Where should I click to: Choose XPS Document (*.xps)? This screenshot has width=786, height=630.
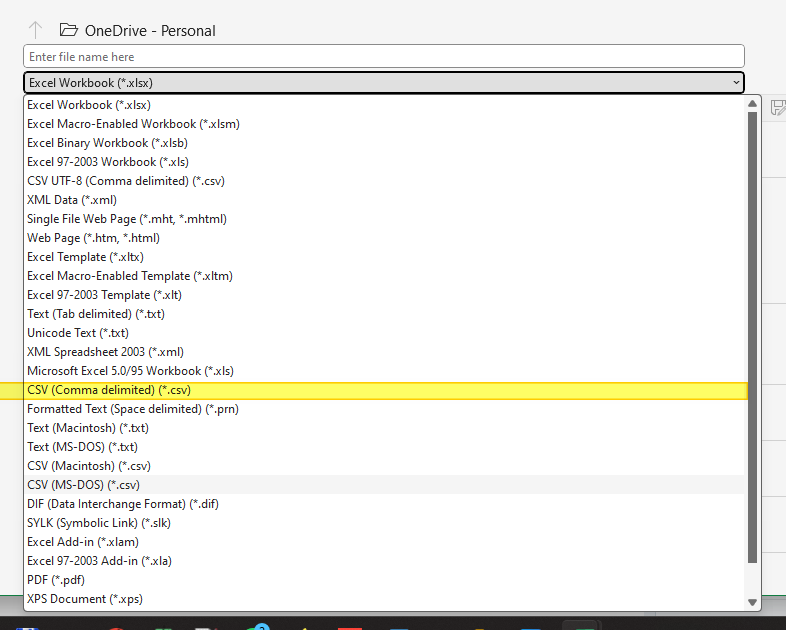click(385, 599)
